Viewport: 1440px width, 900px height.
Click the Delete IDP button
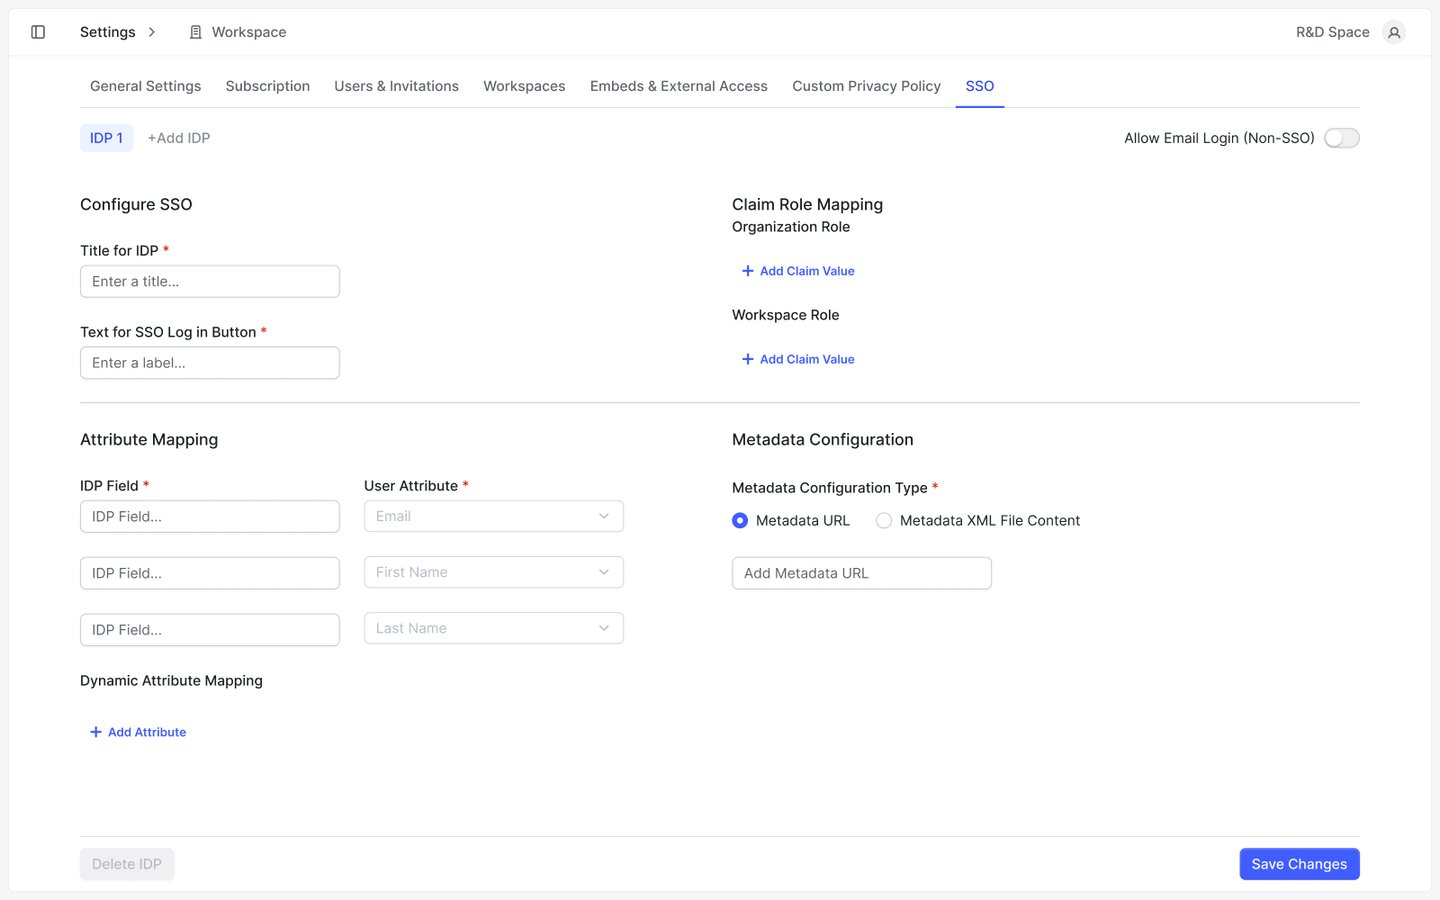click(127, 864)
